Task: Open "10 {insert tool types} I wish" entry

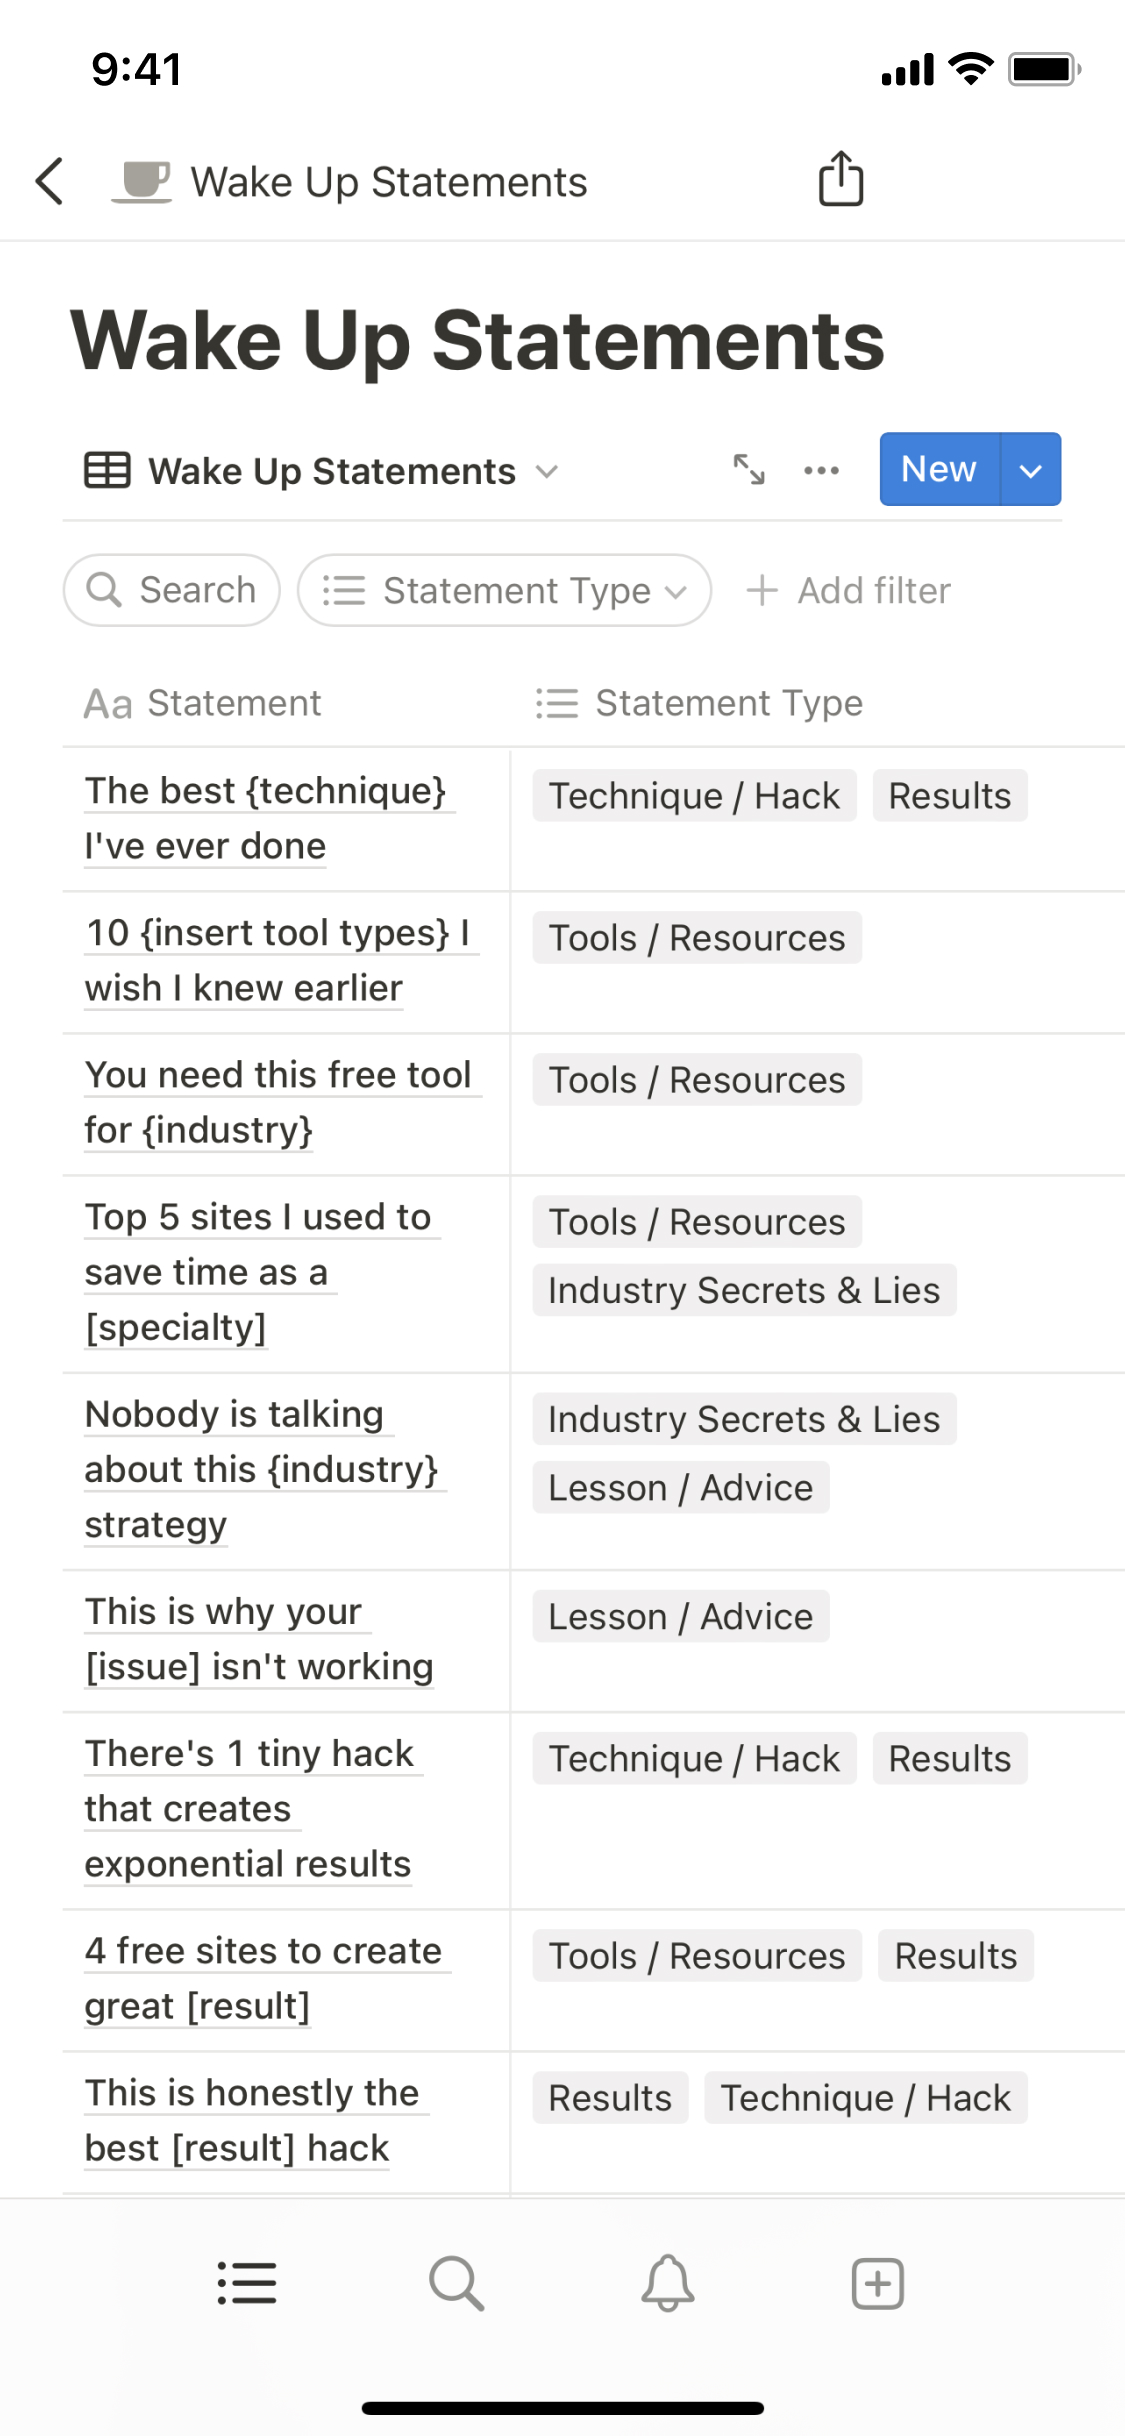Action: click(278, 960)
